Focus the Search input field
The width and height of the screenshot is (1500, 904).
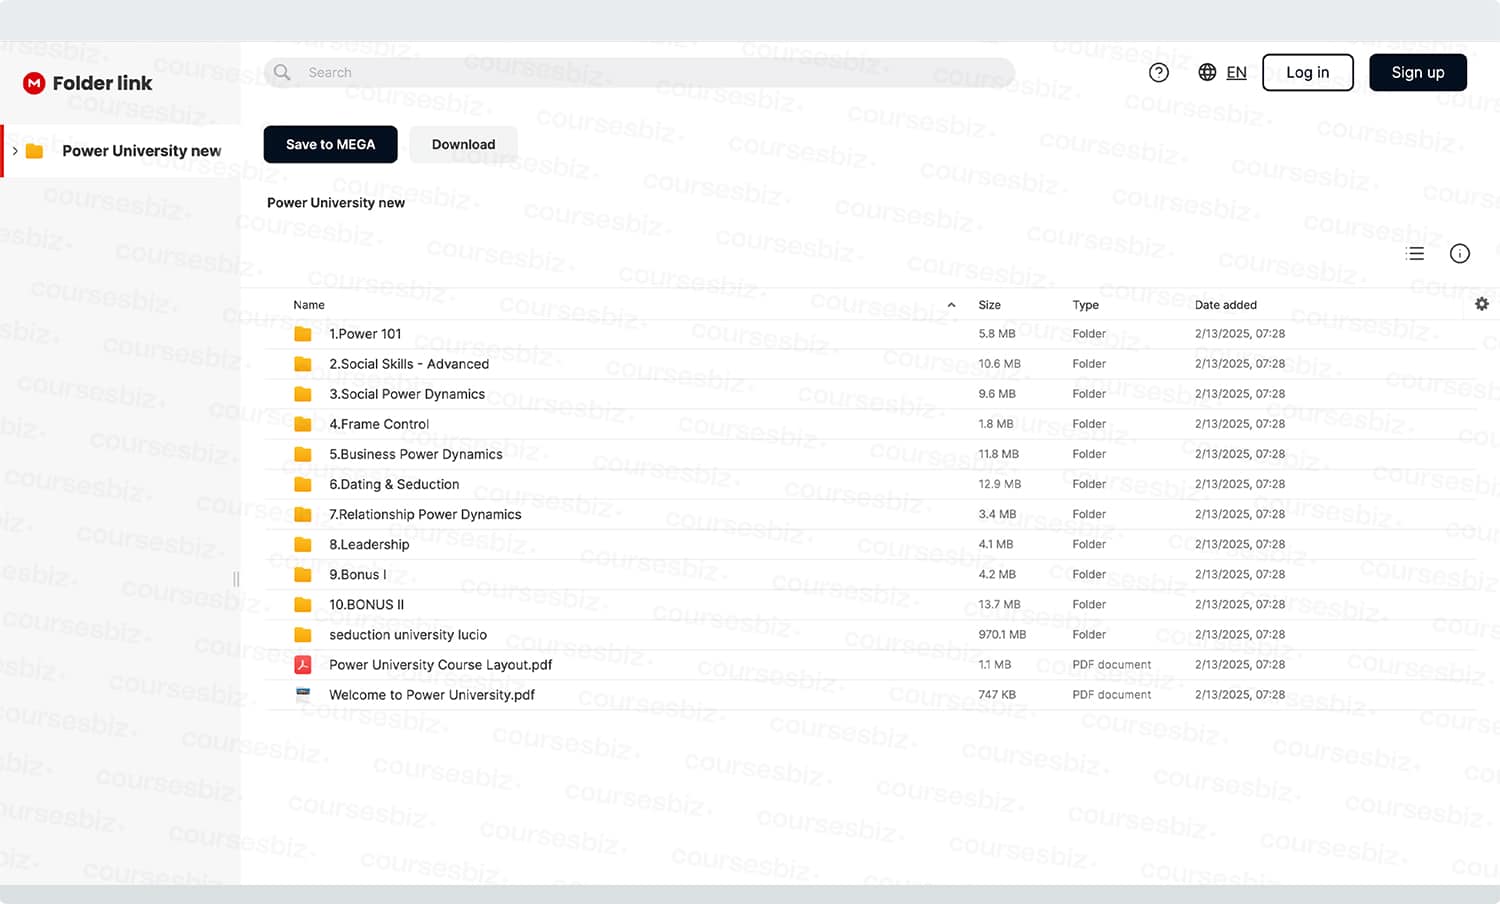(640, 72)
